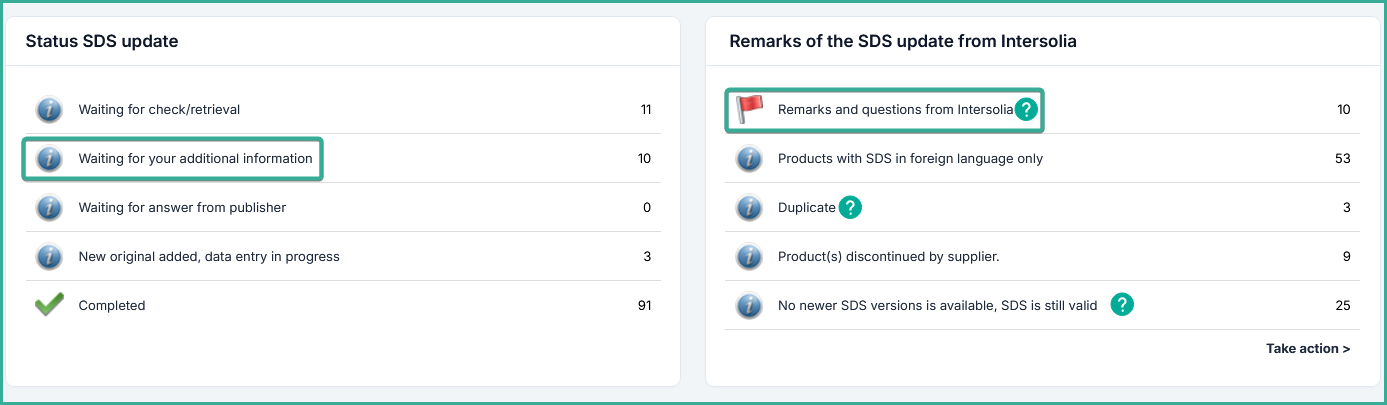Open Waiting for your additional information row

(195, 159)
